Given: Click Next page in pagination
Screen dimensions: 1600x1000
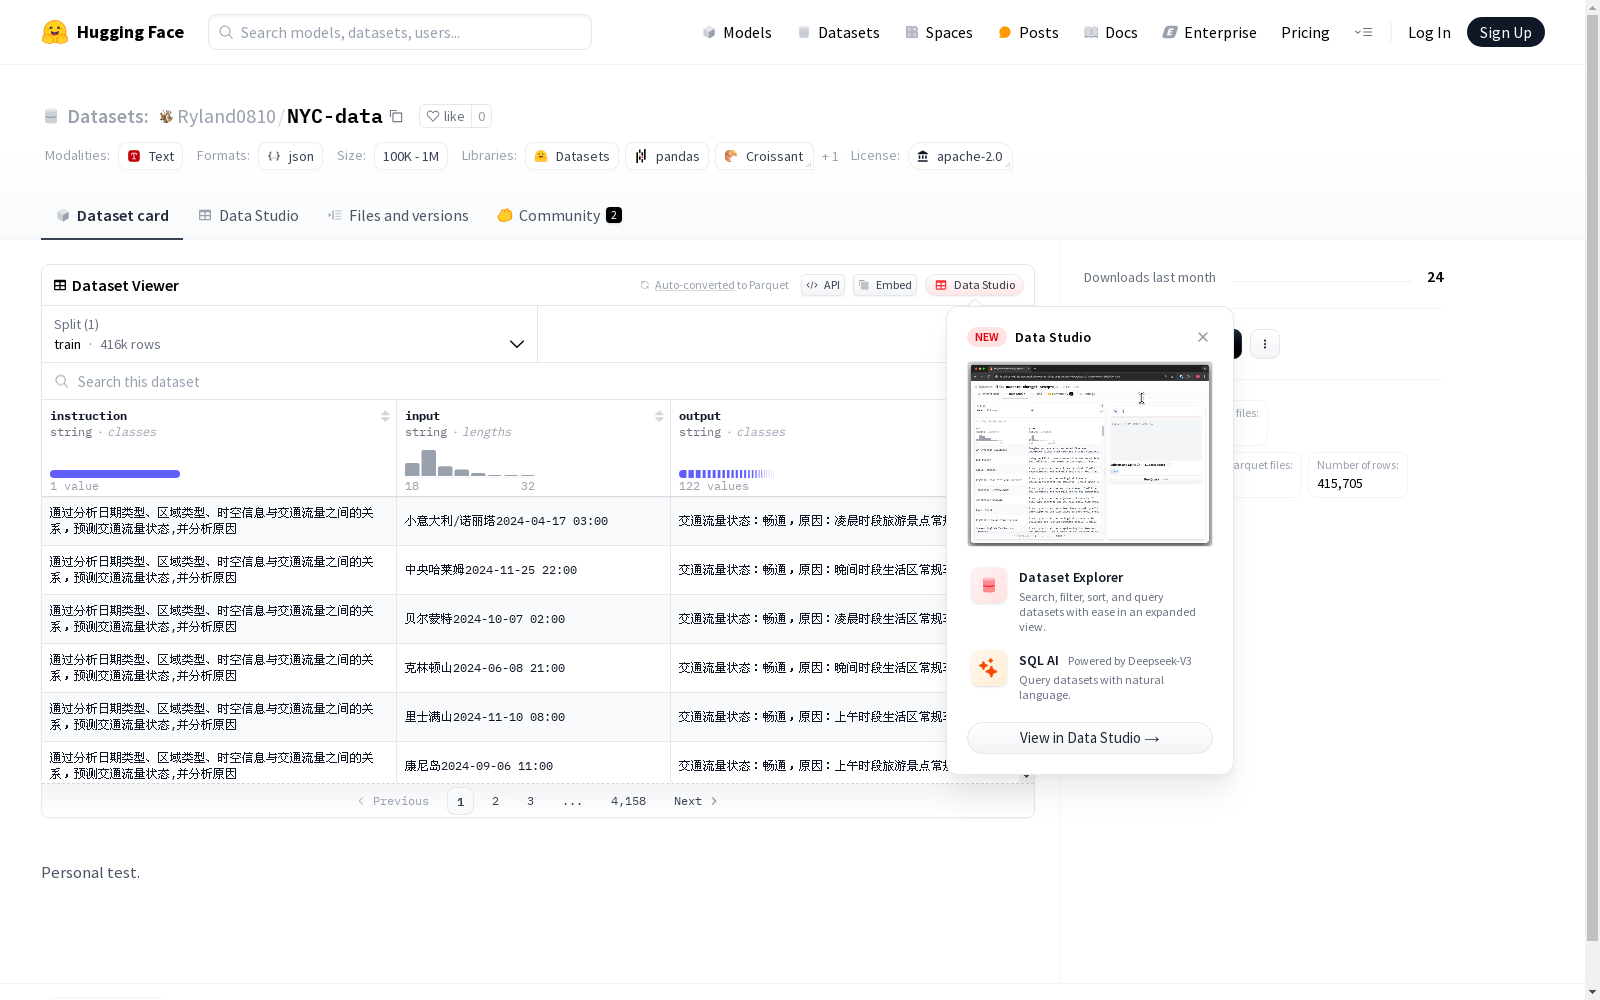Looking at the screenshot, I should 695,801.
